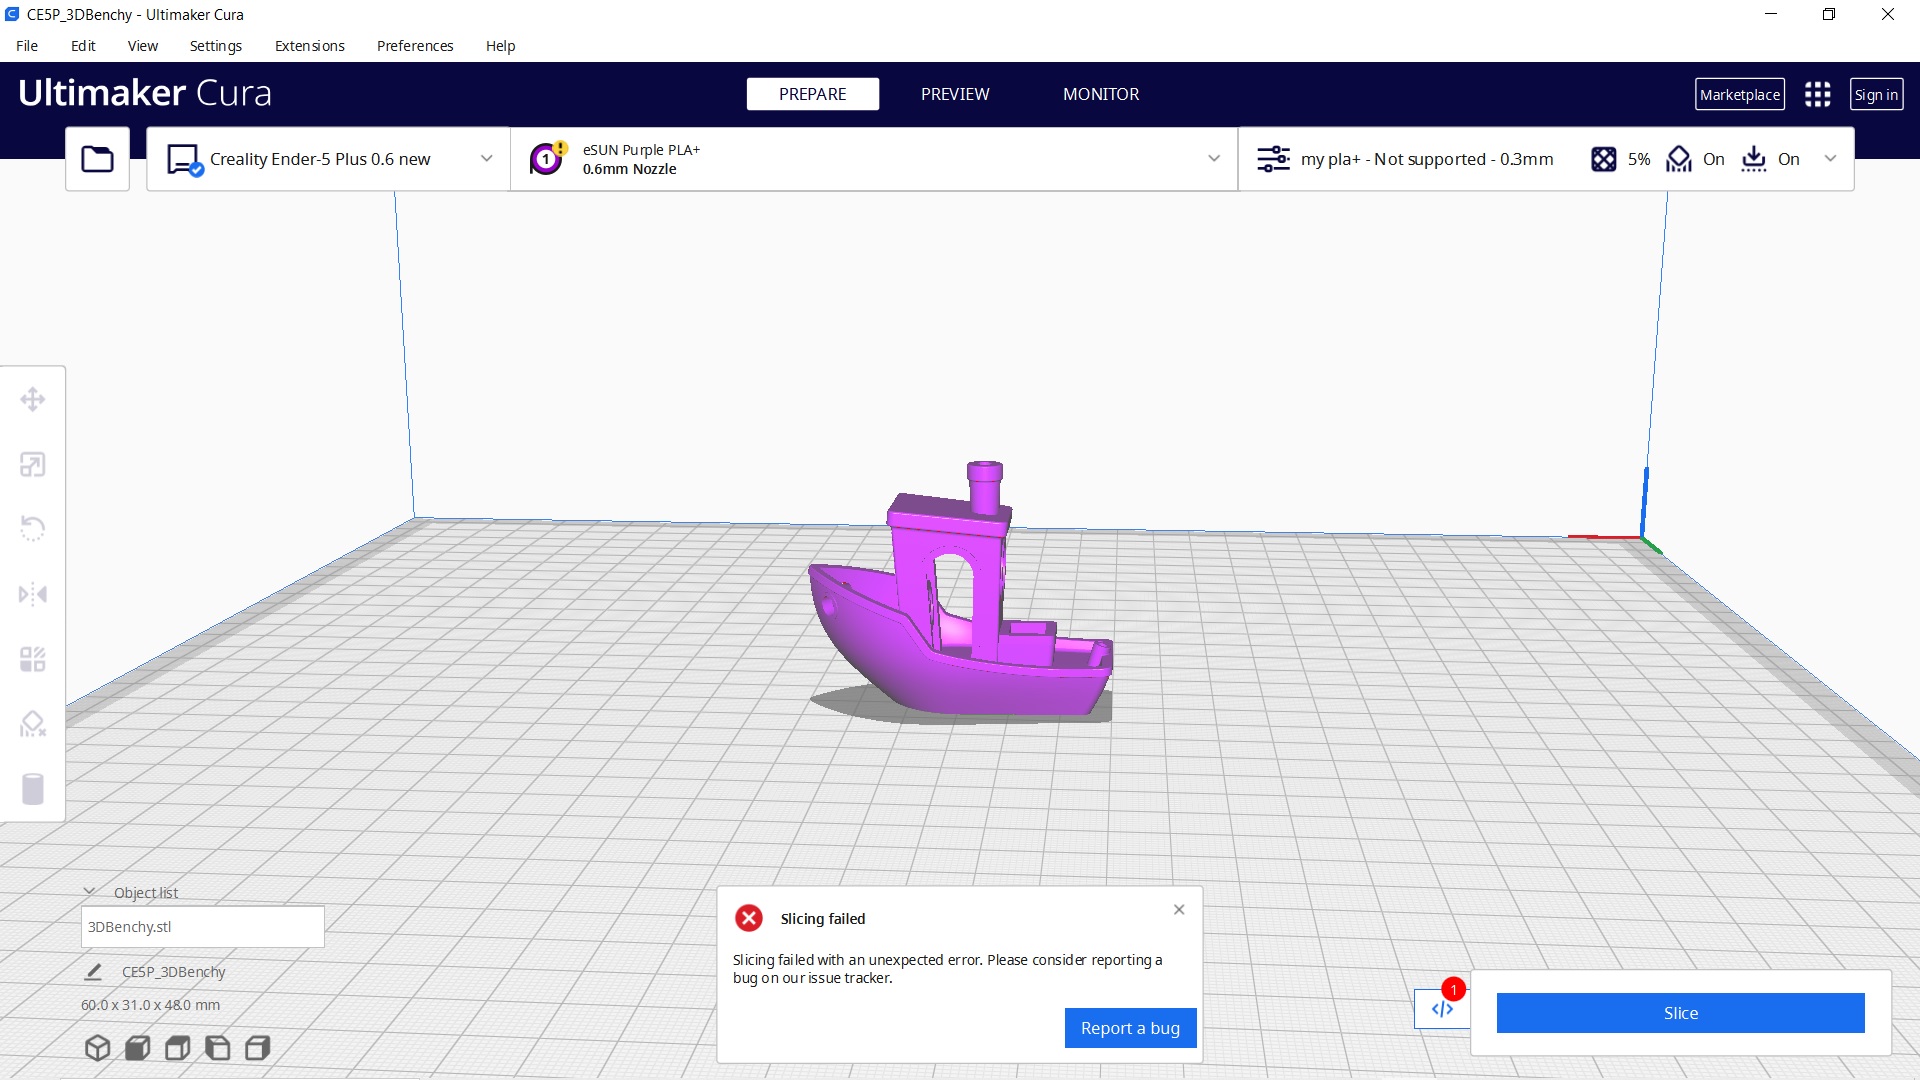This screenshot has height=1080, width=1920.
Task: Open the Marketplace
Action: 1739,94
